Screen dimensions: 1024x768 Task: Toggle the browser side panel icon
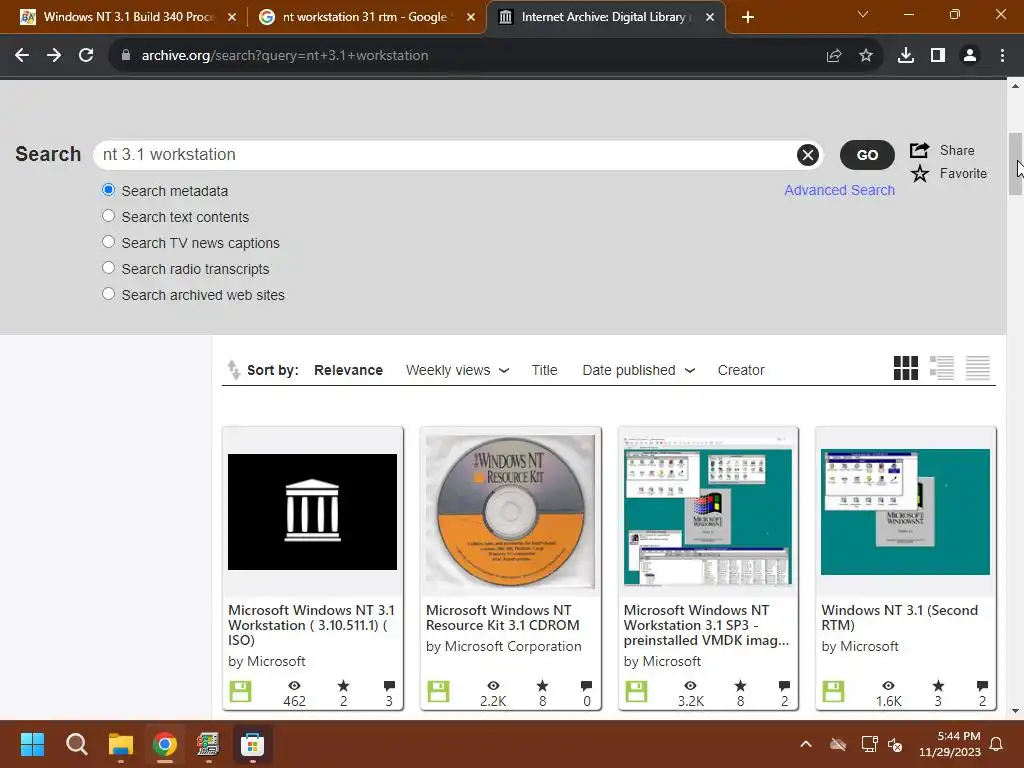tap(938, 56)
